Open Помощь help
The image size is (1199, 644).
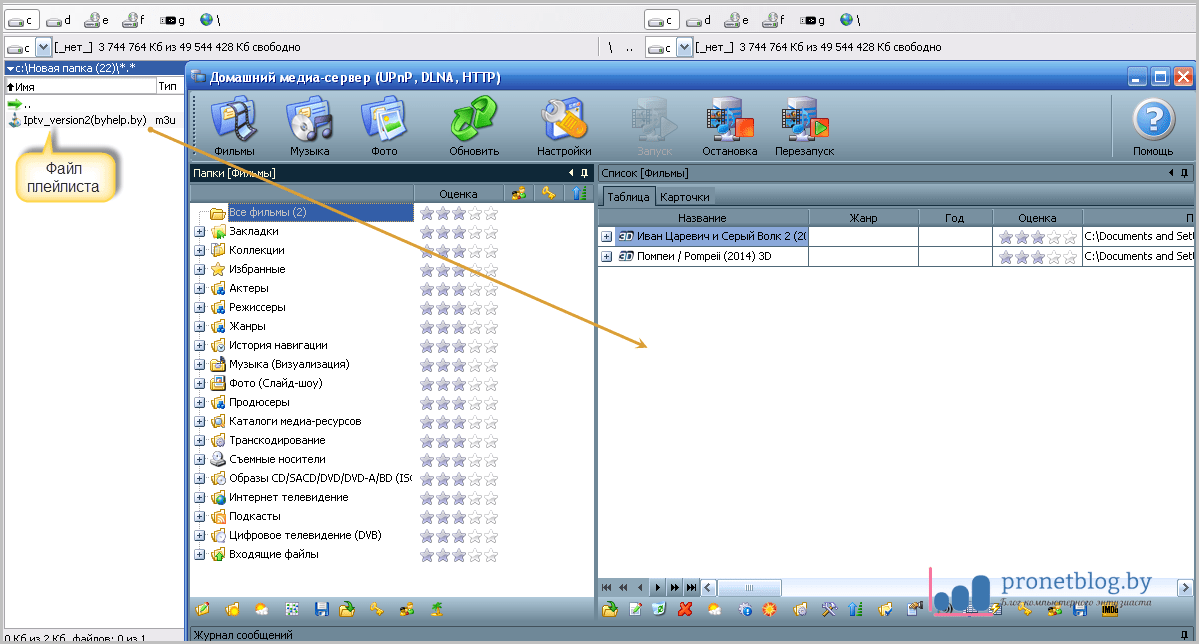1152,126
